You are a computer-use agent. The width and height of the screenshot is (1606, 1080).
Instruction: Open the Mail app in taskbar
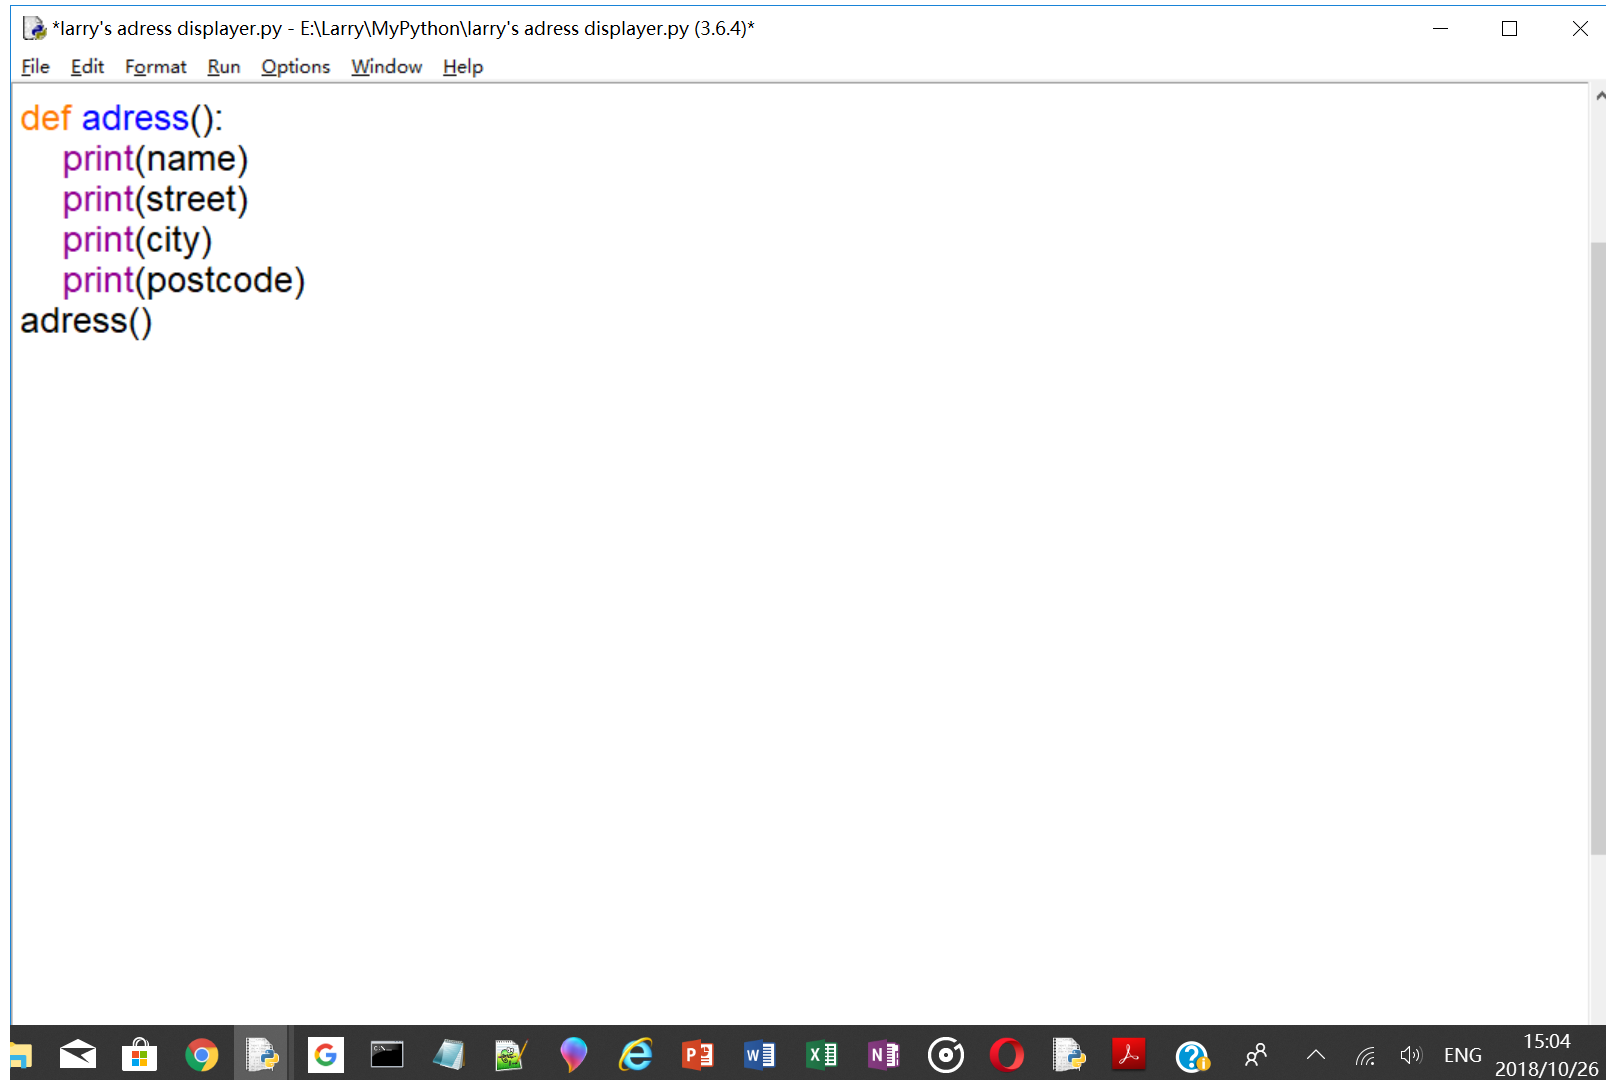pyautogui.click(x=77, y=1054)
